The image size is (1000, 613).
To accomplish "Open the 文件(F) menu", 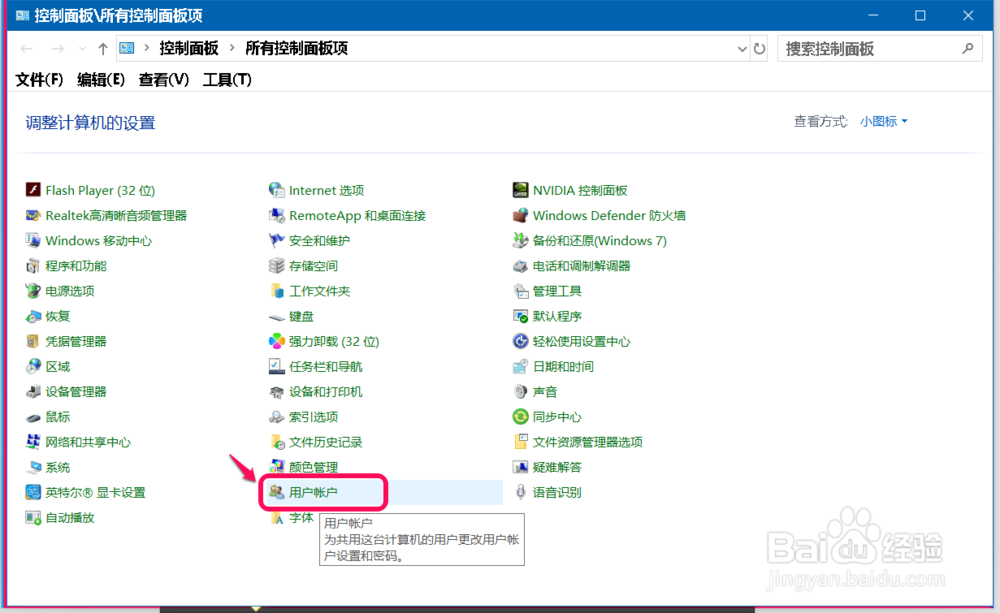I will (x=40, y=80).
